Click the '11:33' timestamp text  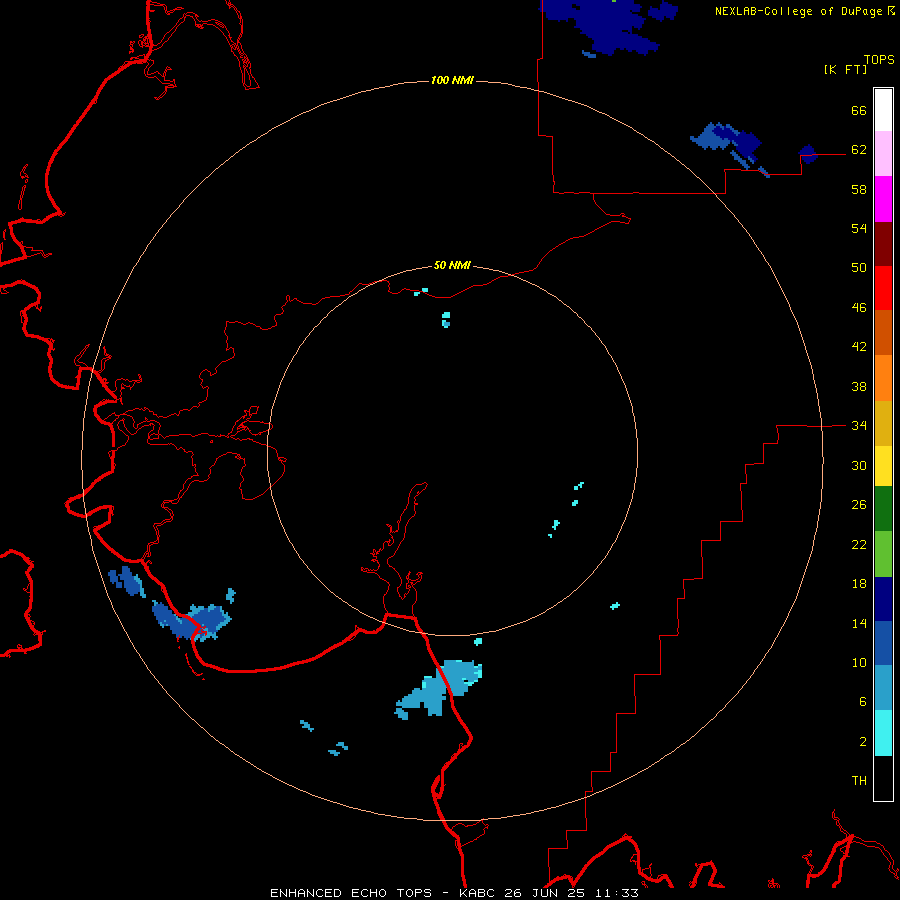pyautogui.click(x=615, y=893)
